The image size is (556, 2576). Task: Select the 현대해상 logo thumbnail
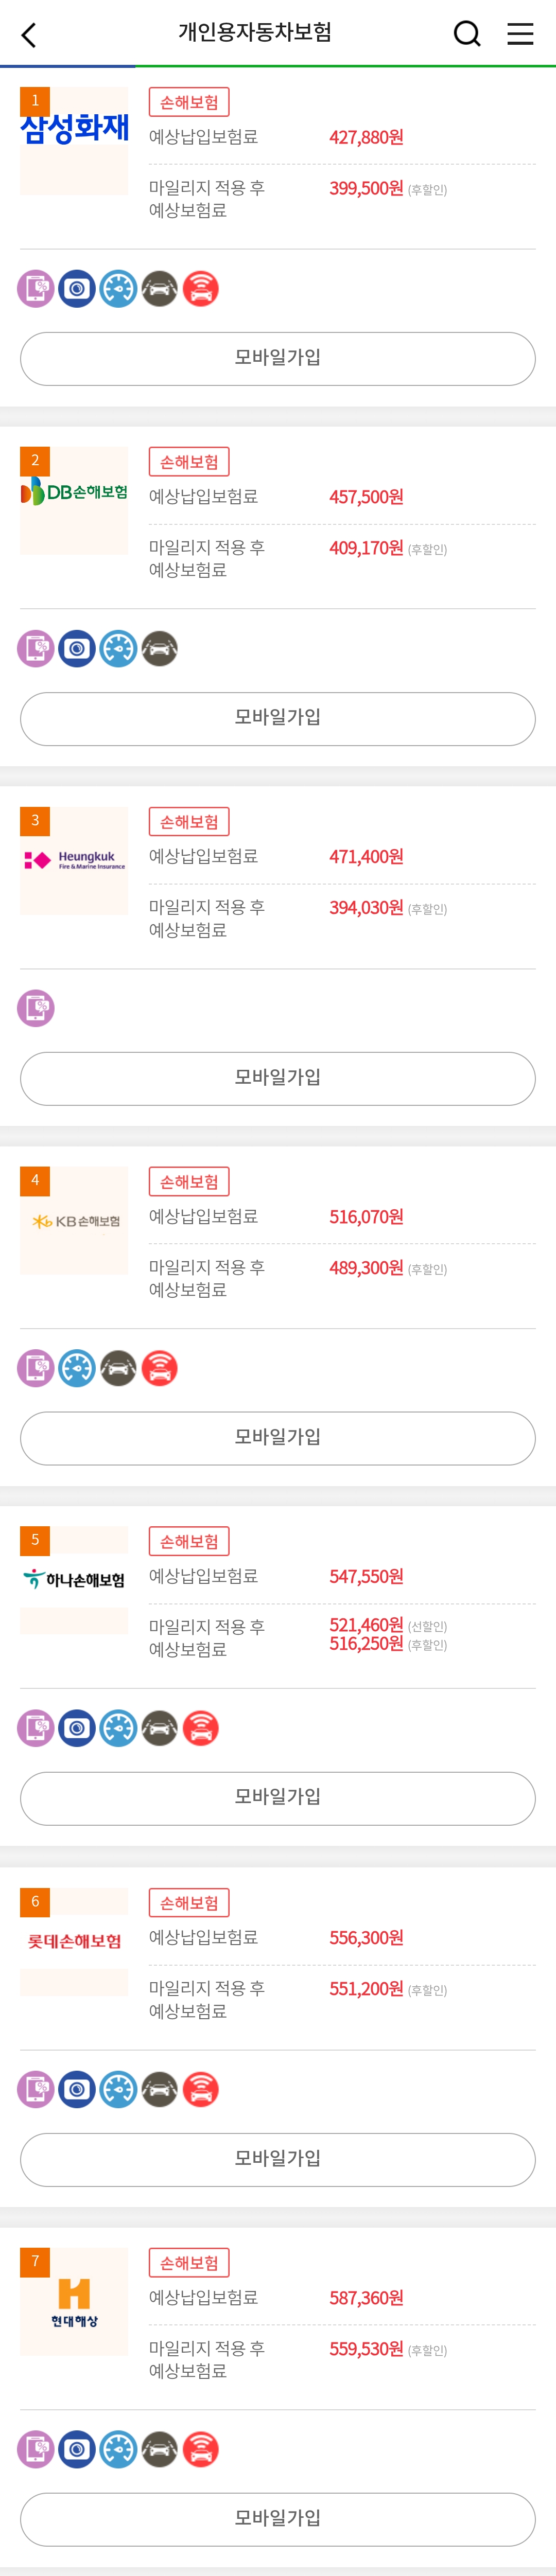(74, 2301)
